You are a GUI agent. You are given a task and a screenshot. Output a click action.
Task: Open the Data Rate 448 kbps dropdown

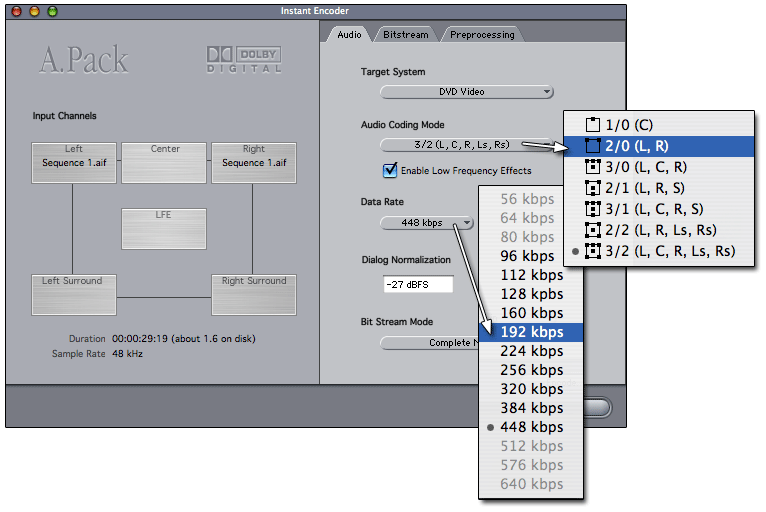click(x=426, y=223)
